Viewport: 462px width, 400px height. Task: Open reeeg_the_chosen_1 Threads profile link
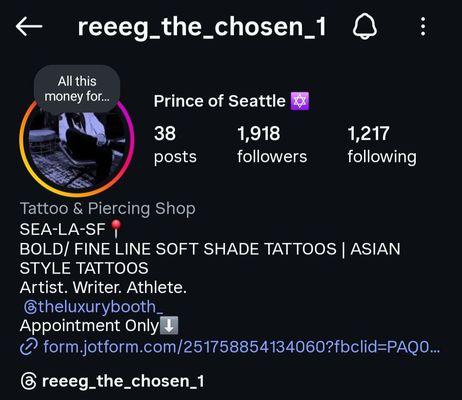coord(123,381)
